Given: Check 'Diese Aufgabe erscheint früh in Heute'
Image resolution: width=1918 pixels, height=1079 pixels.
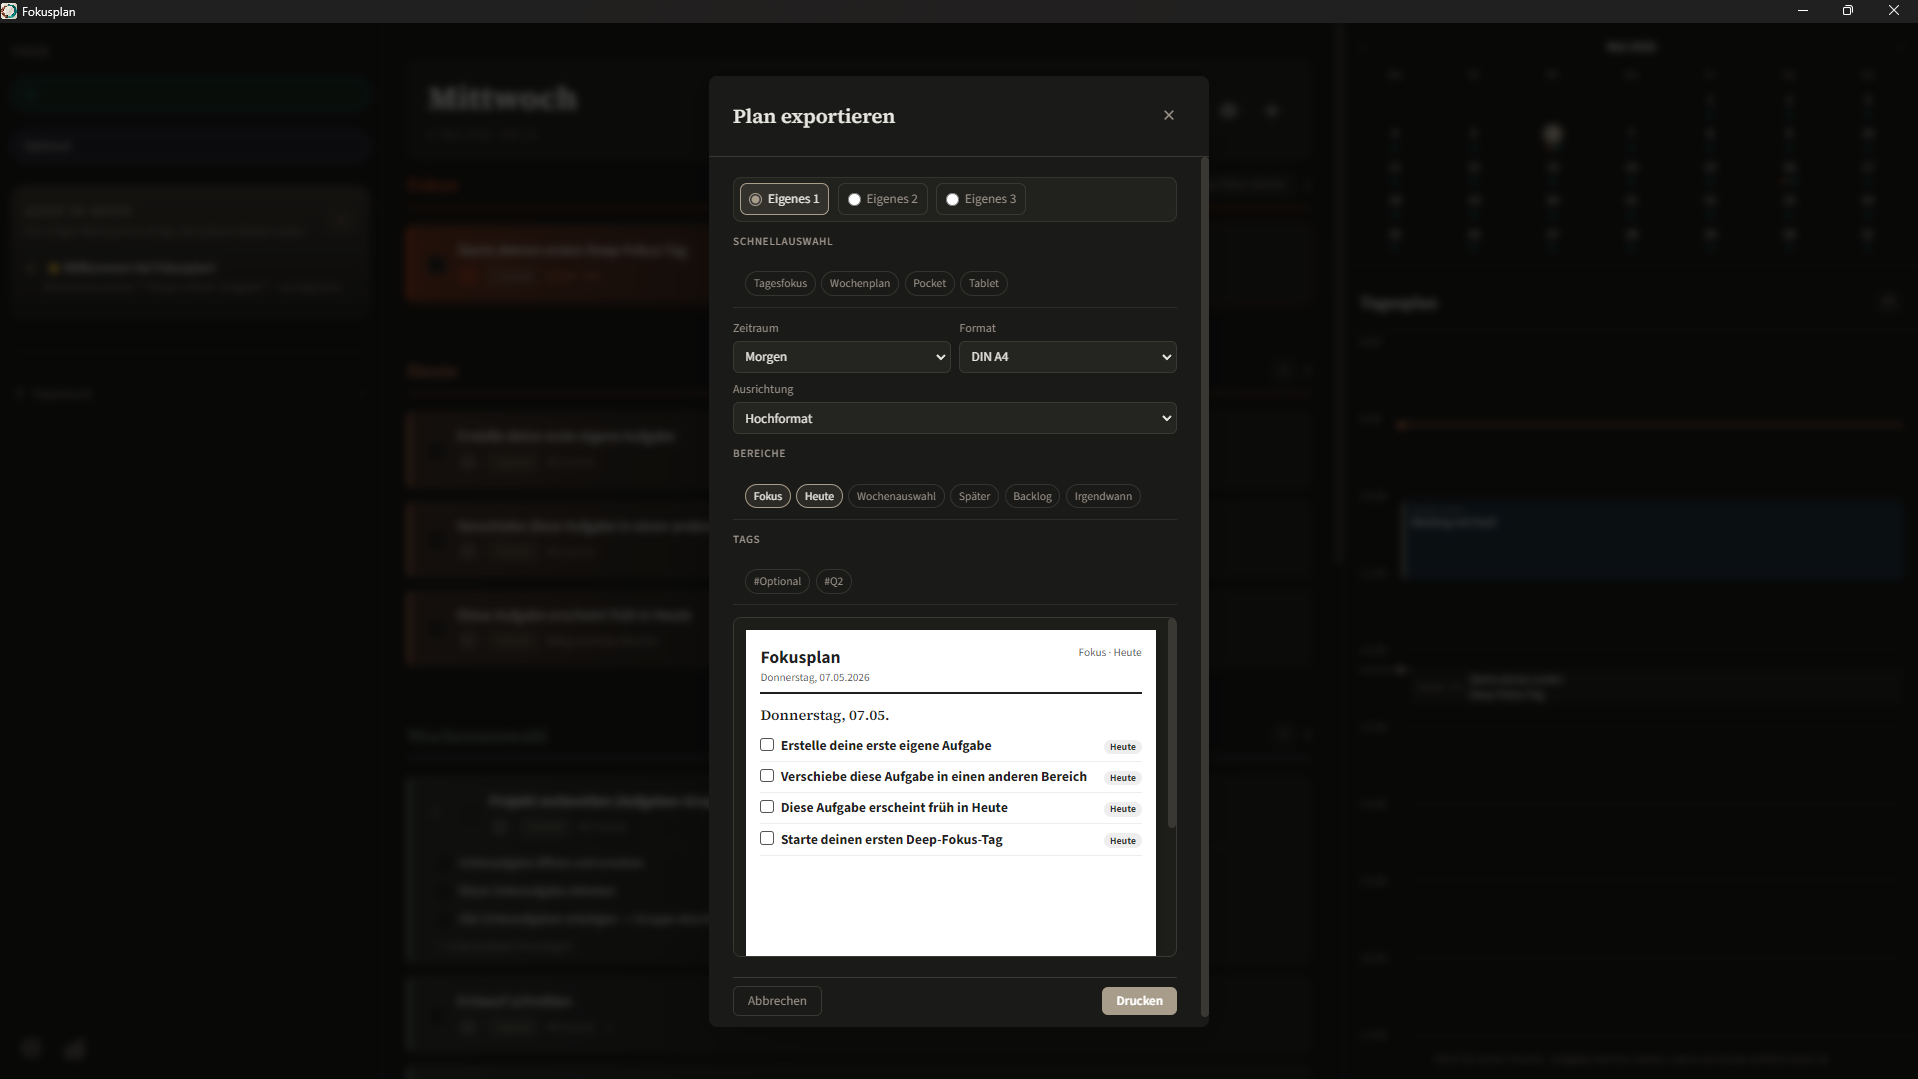Looking at the screenshot, I should click(767, 807).
